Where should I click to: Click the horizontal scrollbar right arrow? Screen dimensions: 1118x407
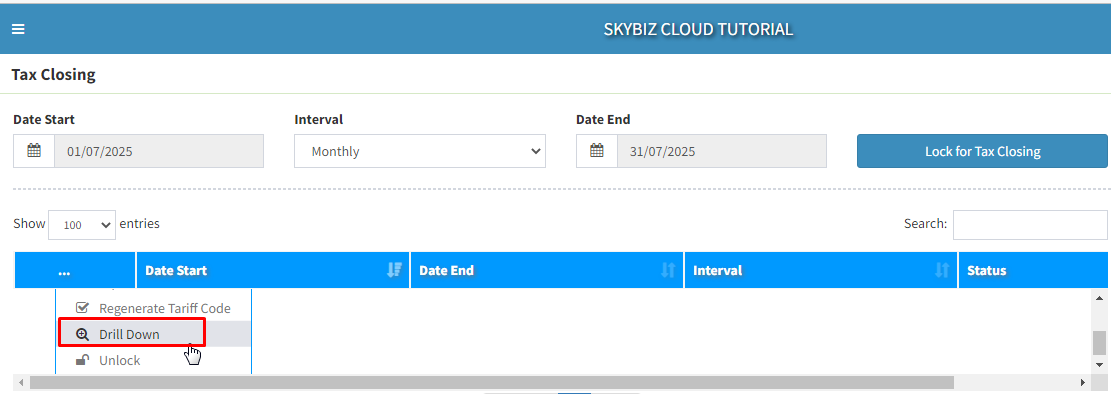pyautogui.click(x=1082, y=383)
